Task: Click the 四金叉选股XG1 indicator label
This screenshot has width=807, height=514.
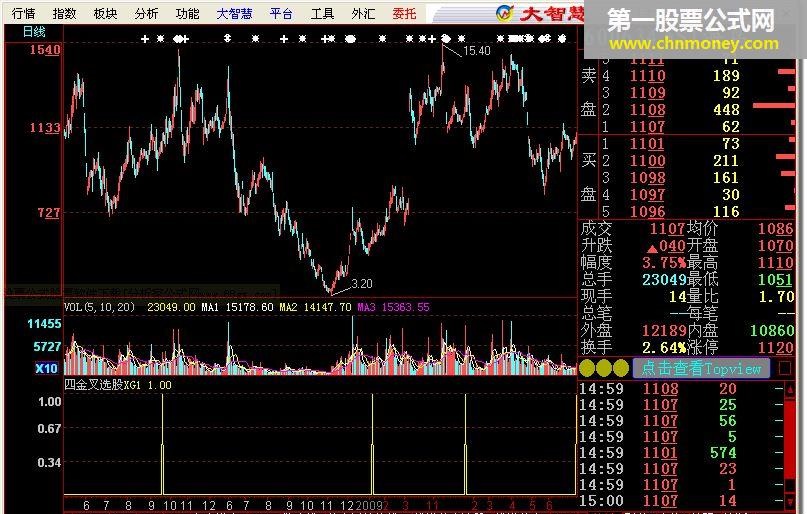Action: click(102, 385)
